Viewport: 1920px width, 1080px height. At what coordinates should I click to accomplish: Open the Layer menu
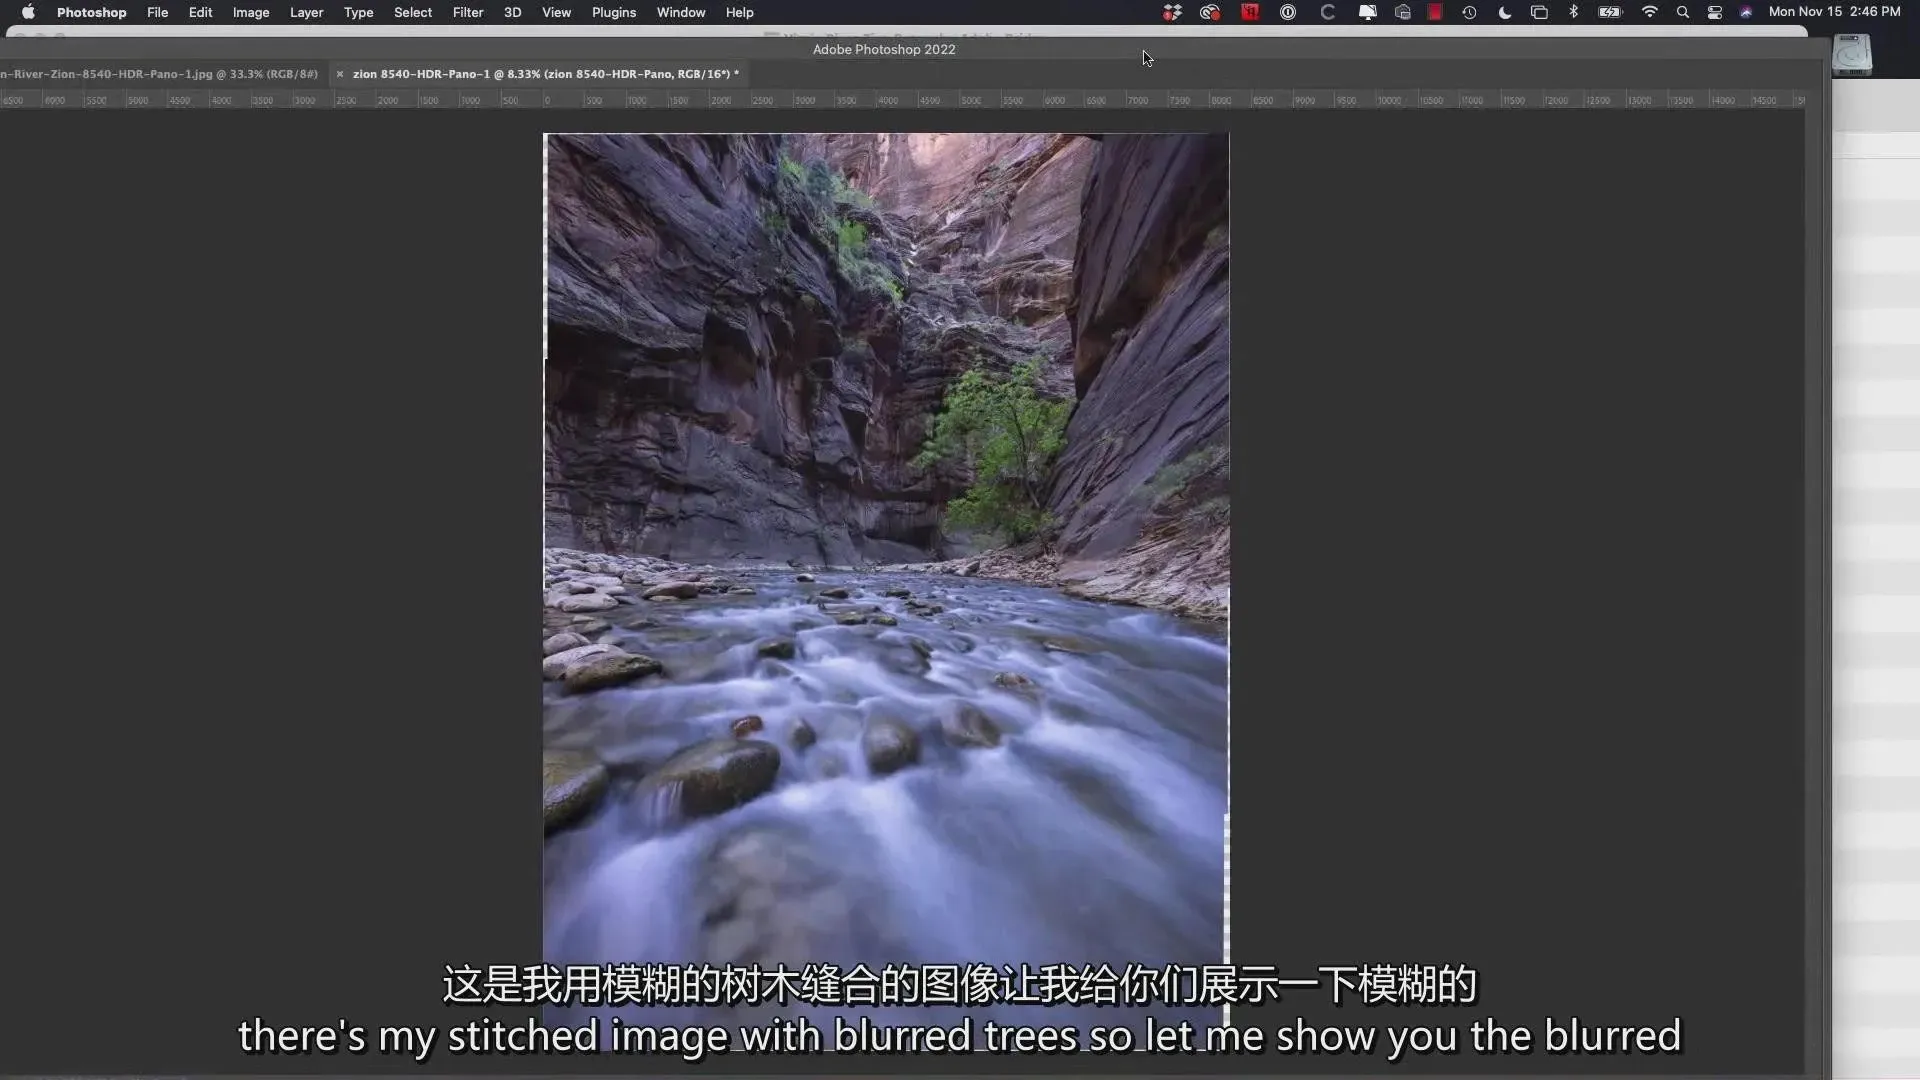point(306,12)
